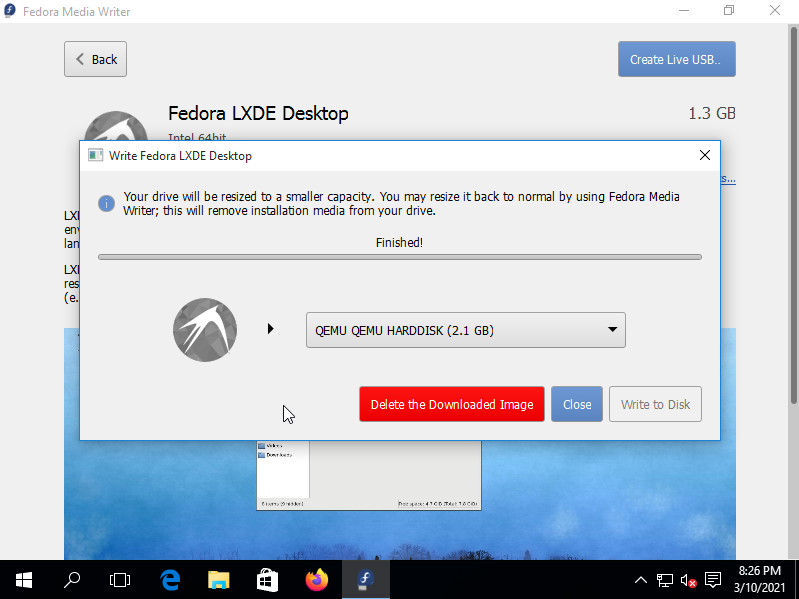
Task: Click the info icon beside resize notice
Action: pyautogui.click(x=106, y=204)
